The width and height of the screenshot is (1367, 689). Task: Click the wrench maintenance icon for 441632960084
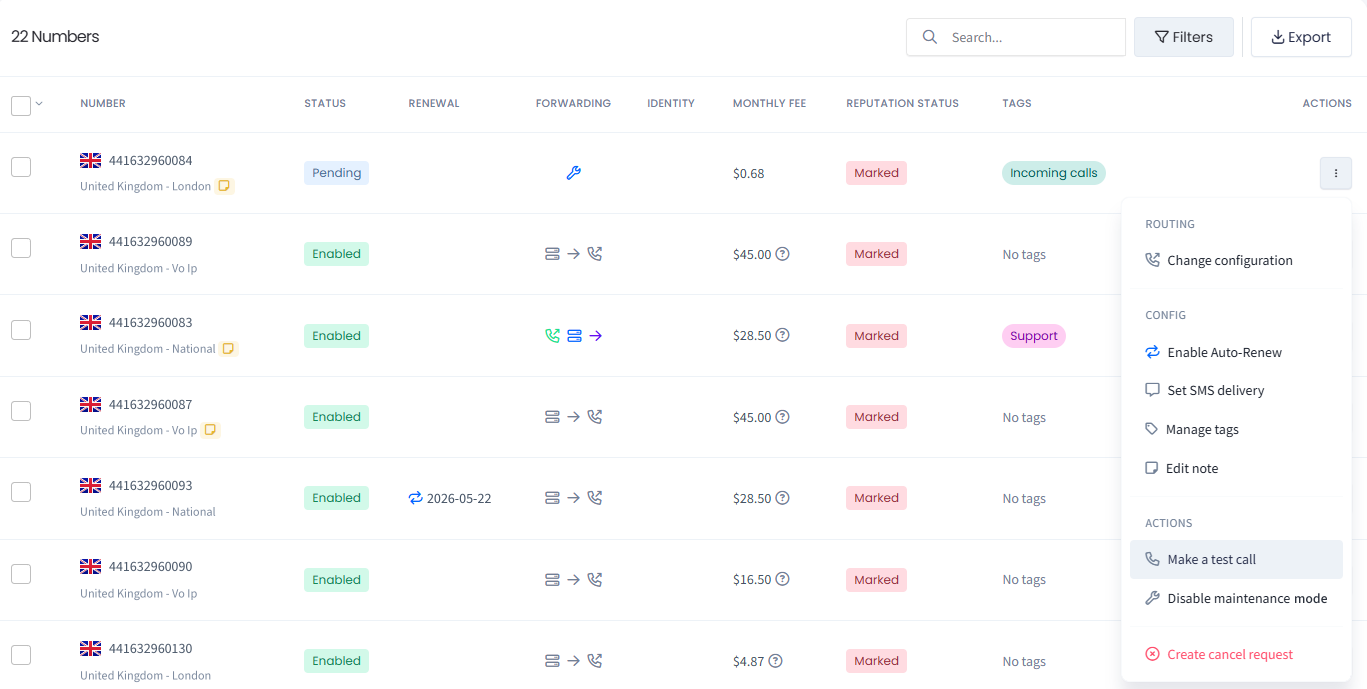pos(573,173)
